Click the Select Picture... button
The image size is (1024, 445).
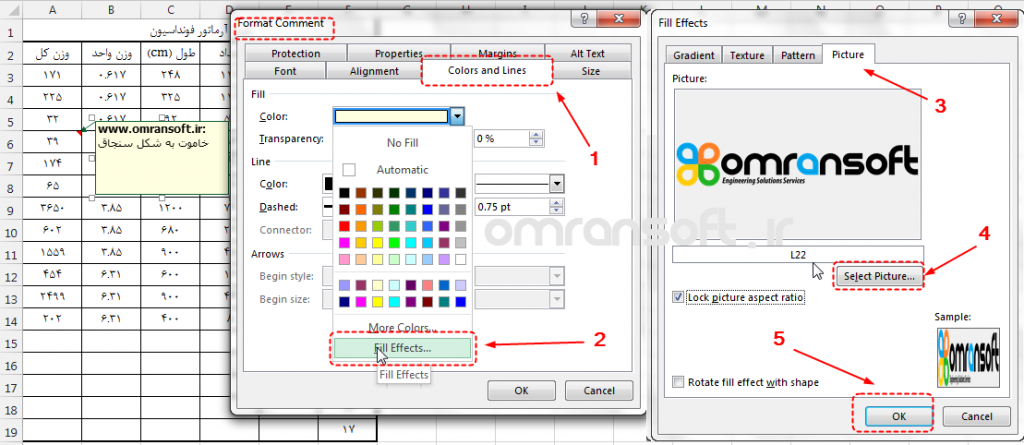[x=878, y=276]
